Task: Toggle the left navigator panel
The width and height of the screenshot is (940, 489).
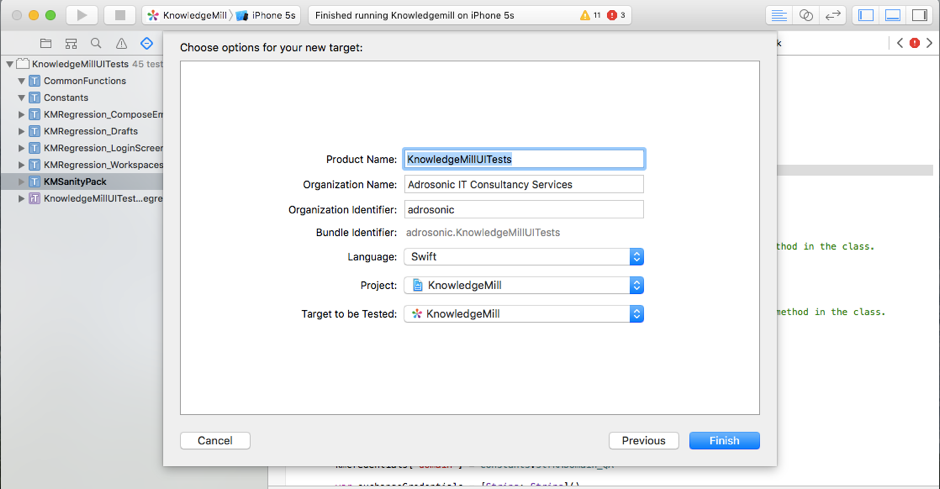Action: click(x=866, y=15)
